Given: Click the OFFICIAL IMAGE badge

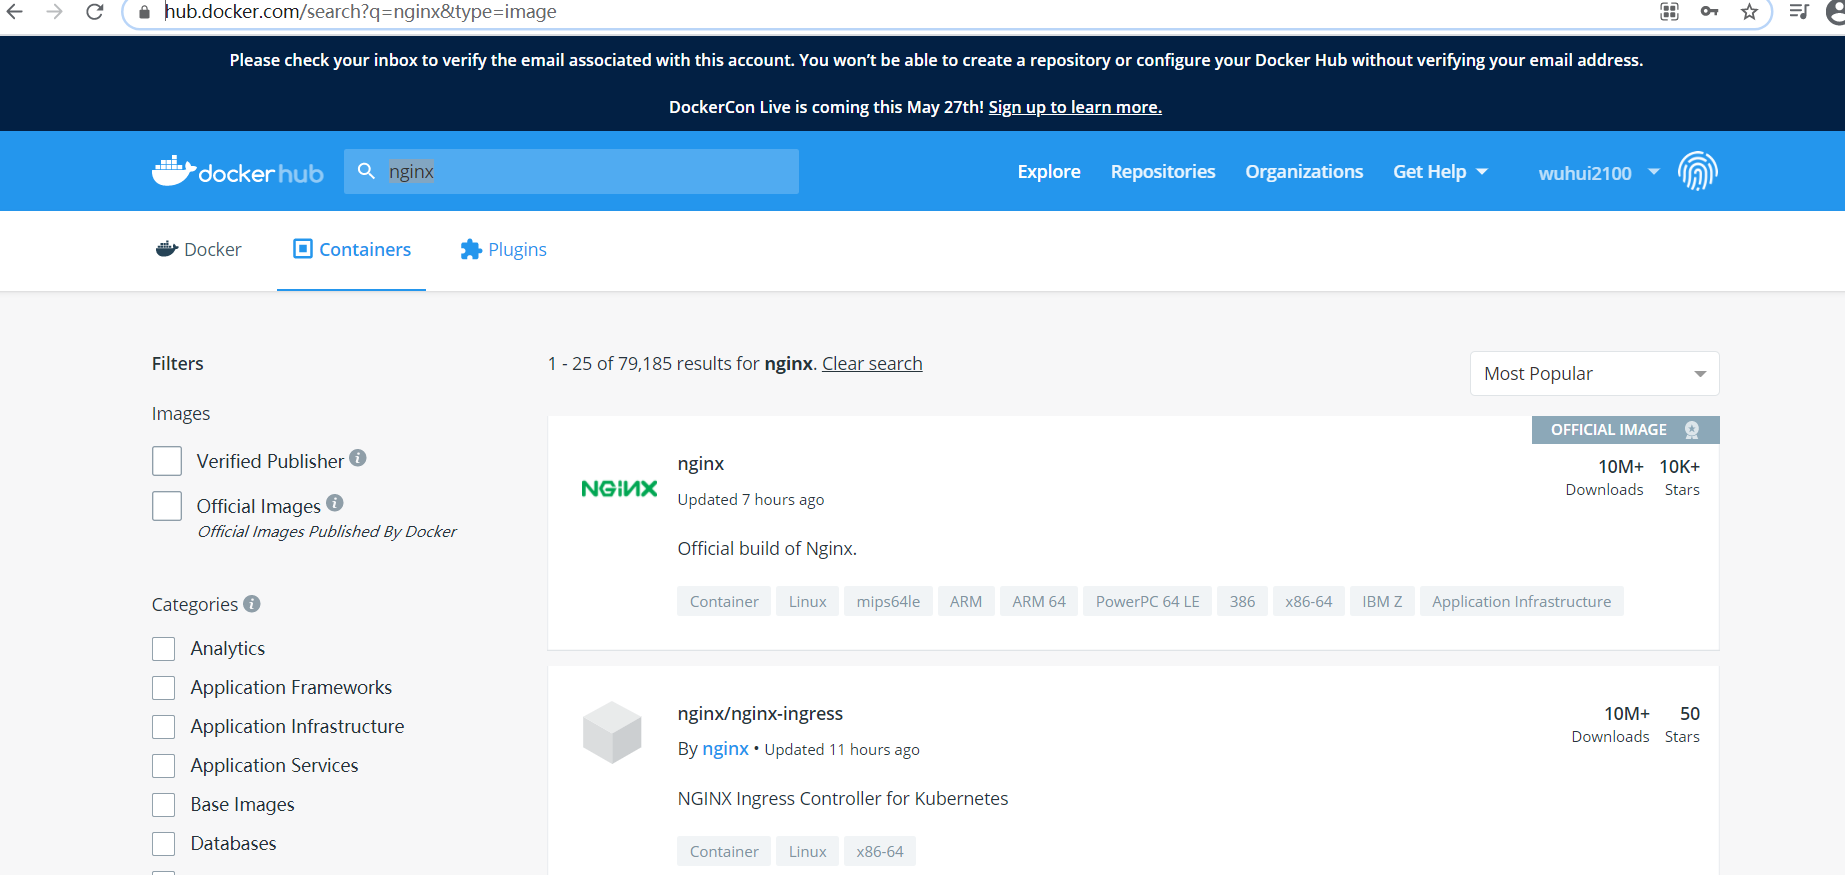Looking at the screenshot, I should click(1626, 430).
